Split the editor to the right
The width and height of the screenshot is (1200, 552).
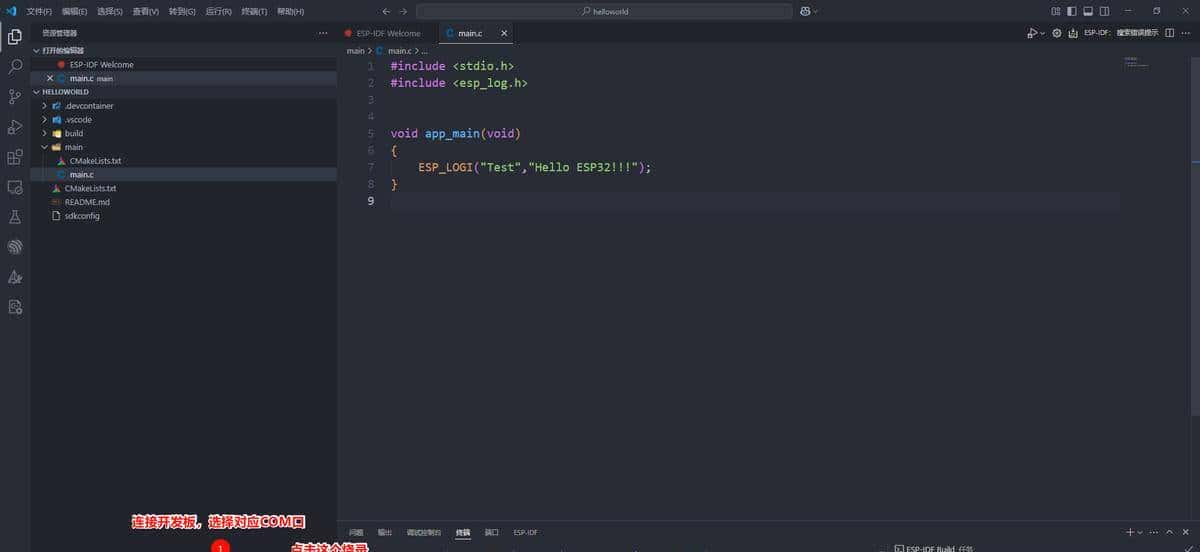tap(1170, 33)
